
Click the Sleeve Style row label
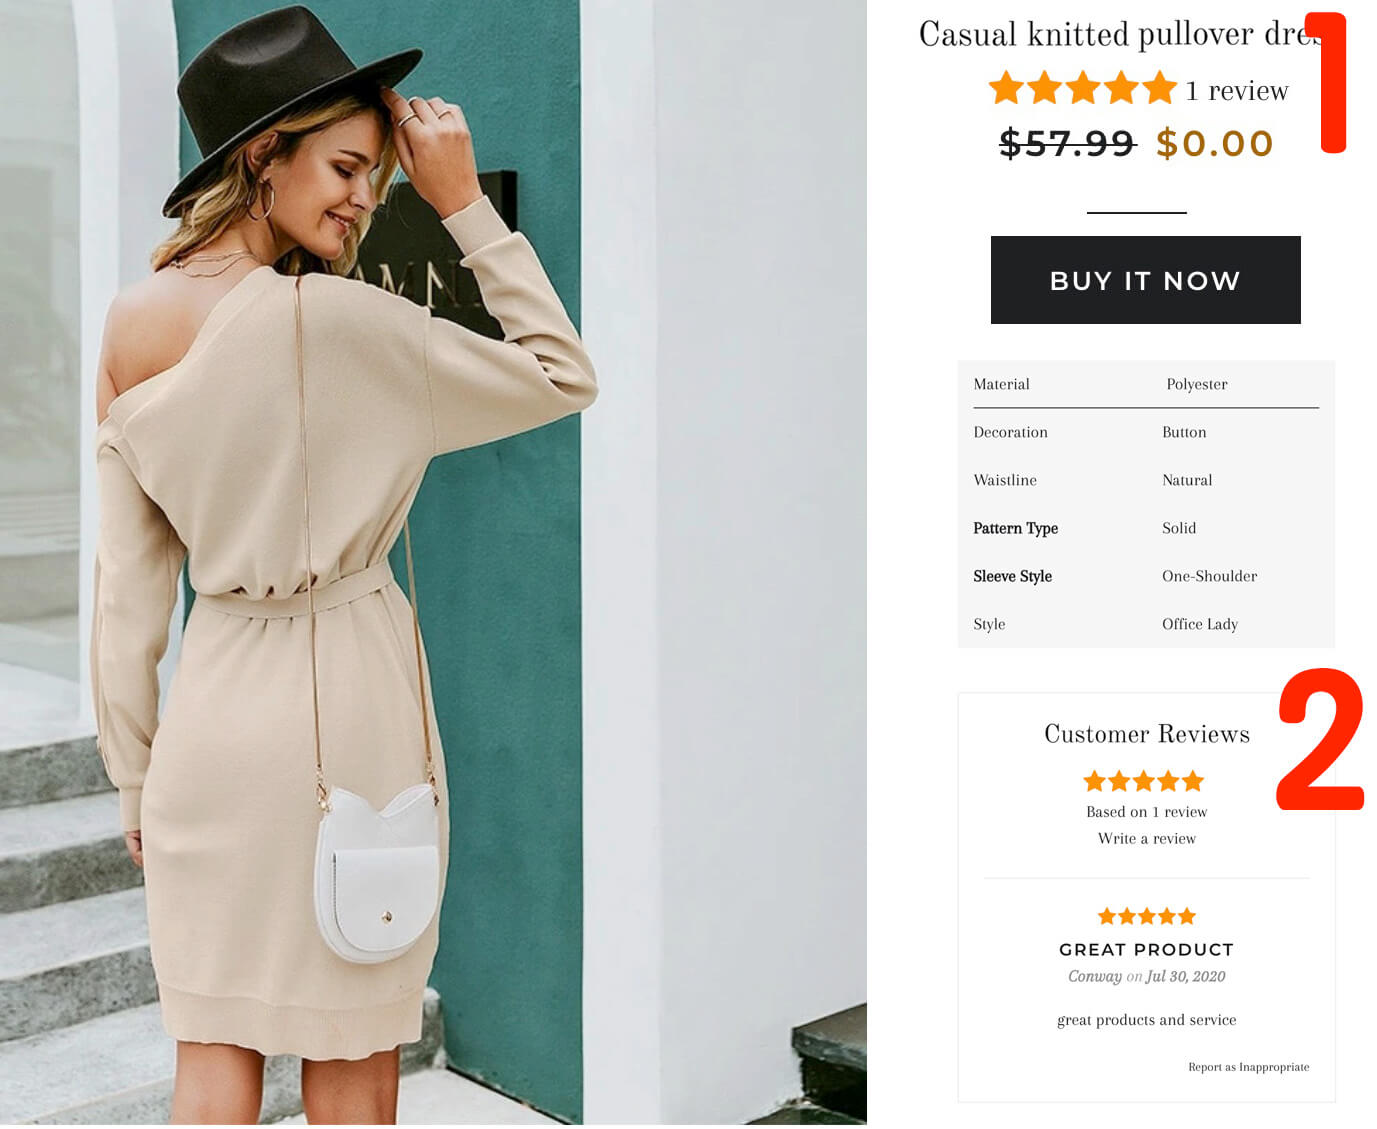click(x=1012, y=576)
